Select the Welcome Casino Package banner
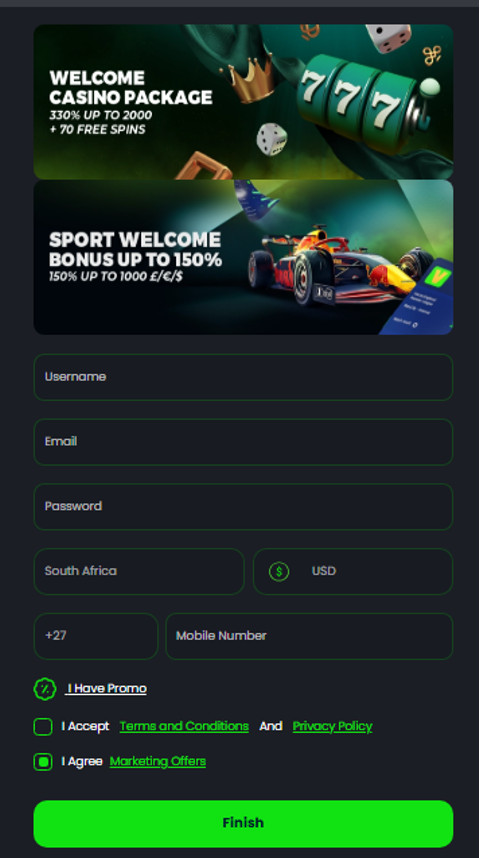The width and height of the screenshot is (480, 858). pyautogui.click(x=243, y=102)
